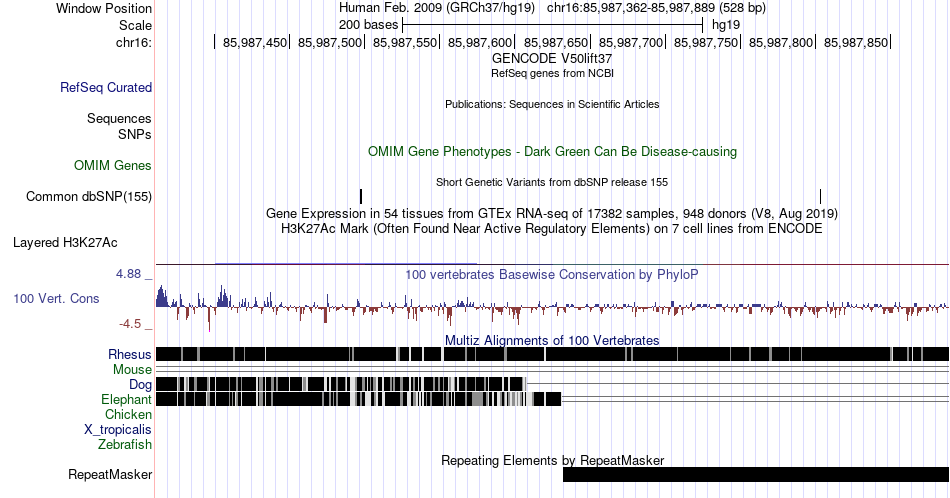Click OMIM Gene Phenotypes track title
This screenshot has height=498, width=950.
552,151
